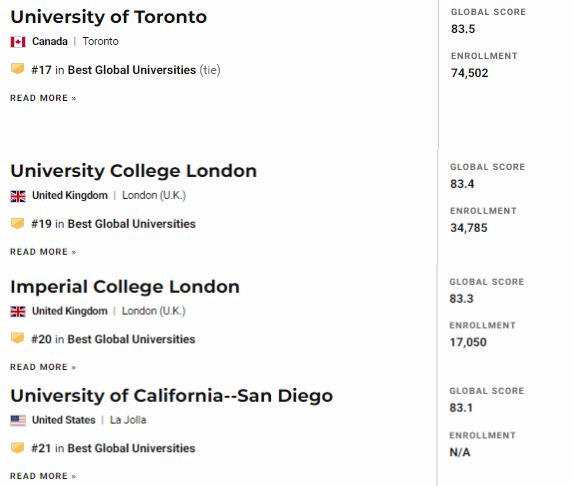The height and width of the screenshot is (486, 573).
Task: Click the gold badge next to #20 ranking
Action: pos(17,338)
